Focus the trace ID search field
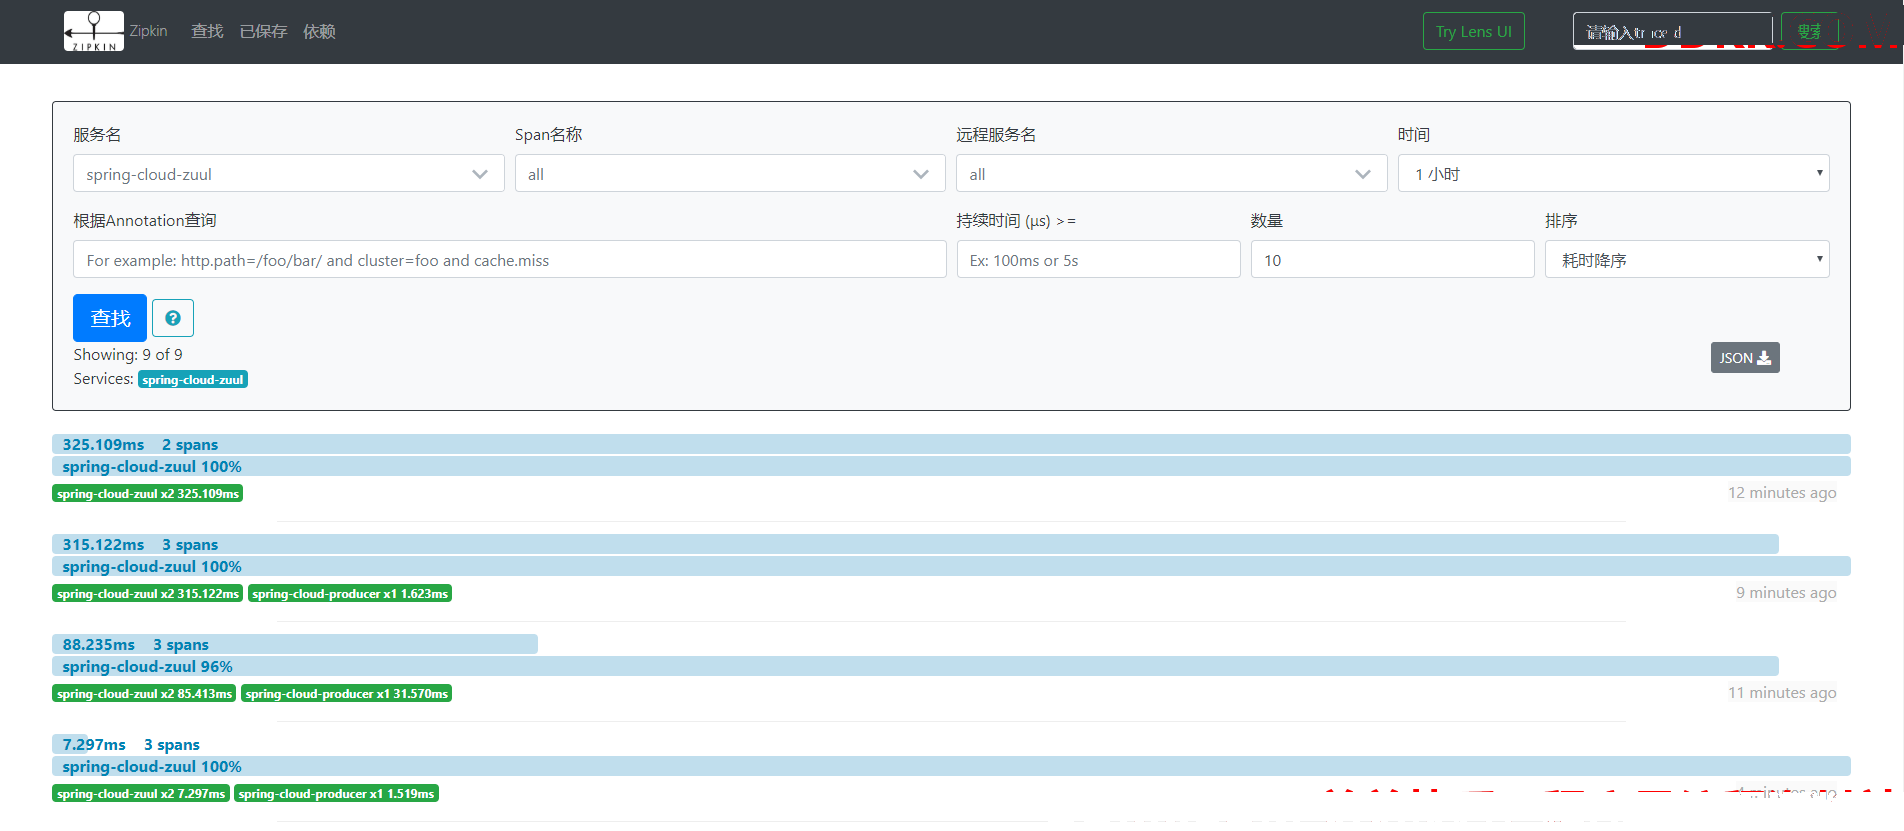Viewport: 1904px width, 831px height. [x=1672, y=31]
